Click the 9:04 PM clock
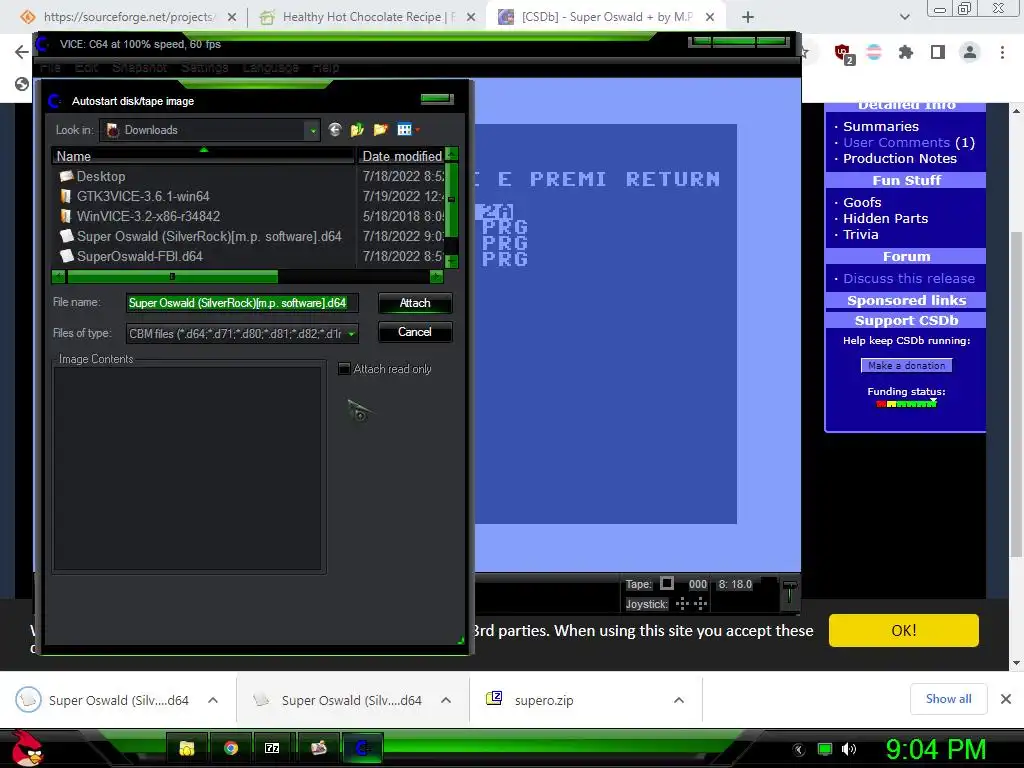Image resolution: width=1024 pixels, height=768 pixels. coord(935,749)
